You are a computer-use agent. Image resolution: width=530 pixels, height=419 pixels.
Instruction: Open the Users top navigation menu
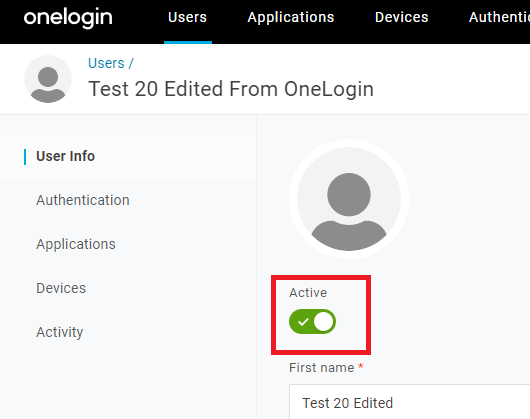188,17
